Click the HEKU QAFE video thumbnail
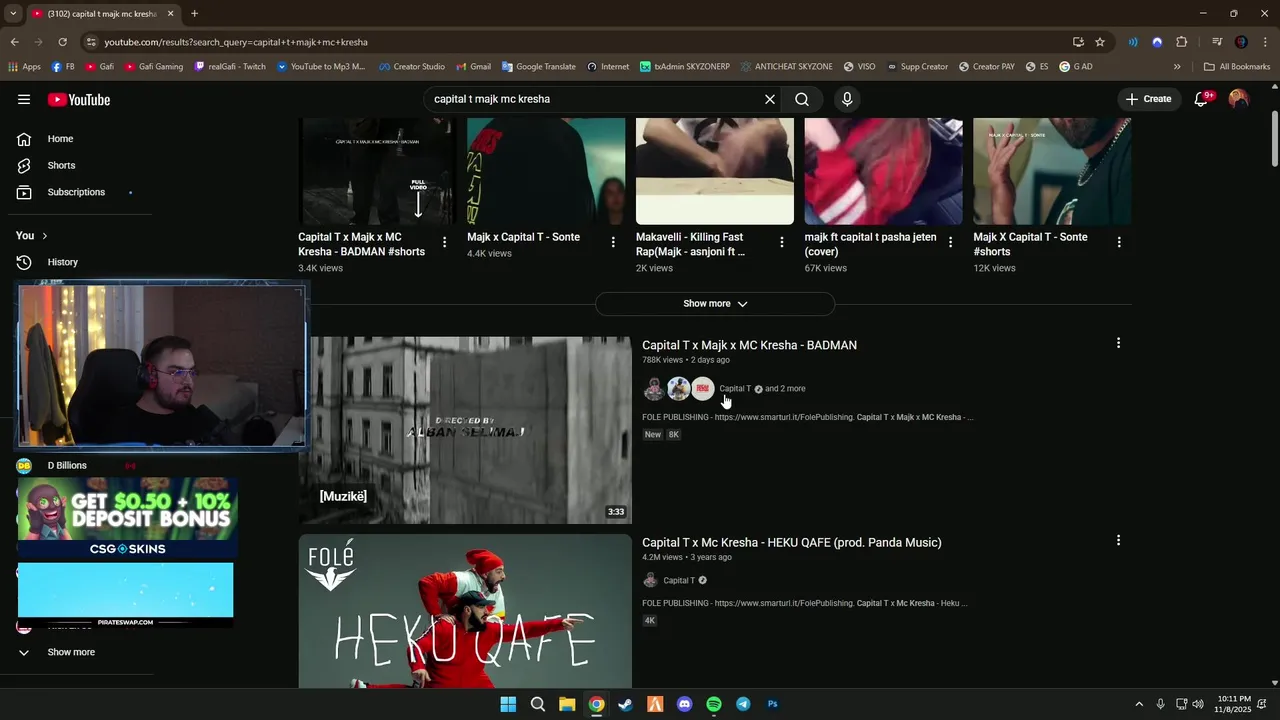Screen dimensions: 1280x720 465,611
